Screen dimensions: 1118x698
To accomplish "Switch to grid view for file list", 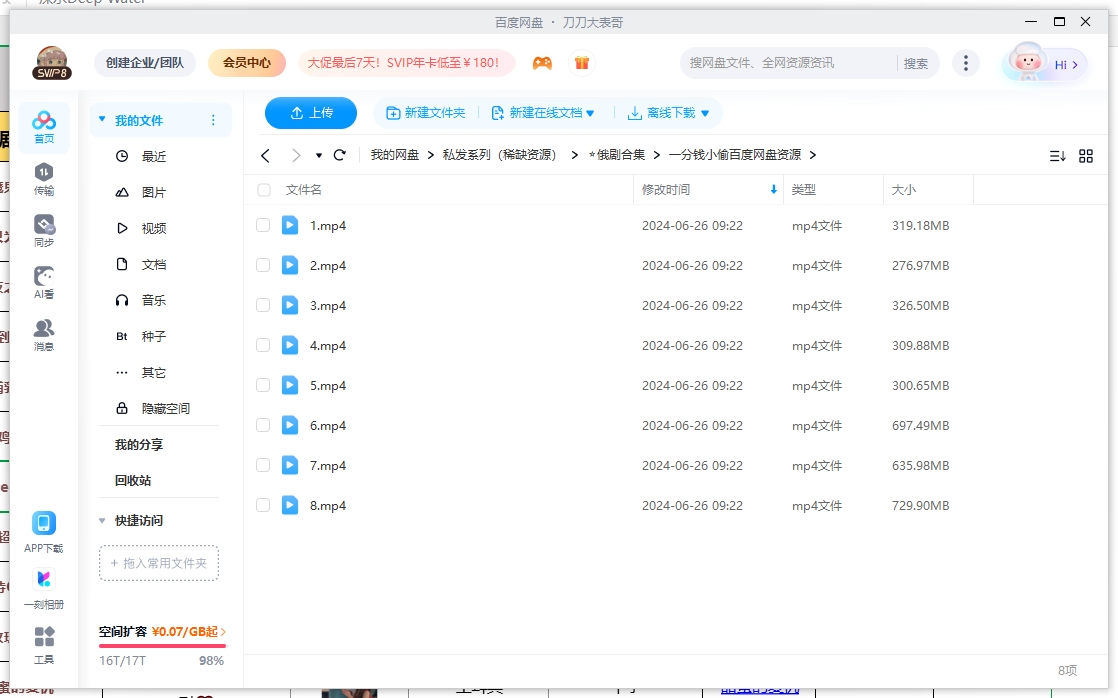I will 1086,155.
